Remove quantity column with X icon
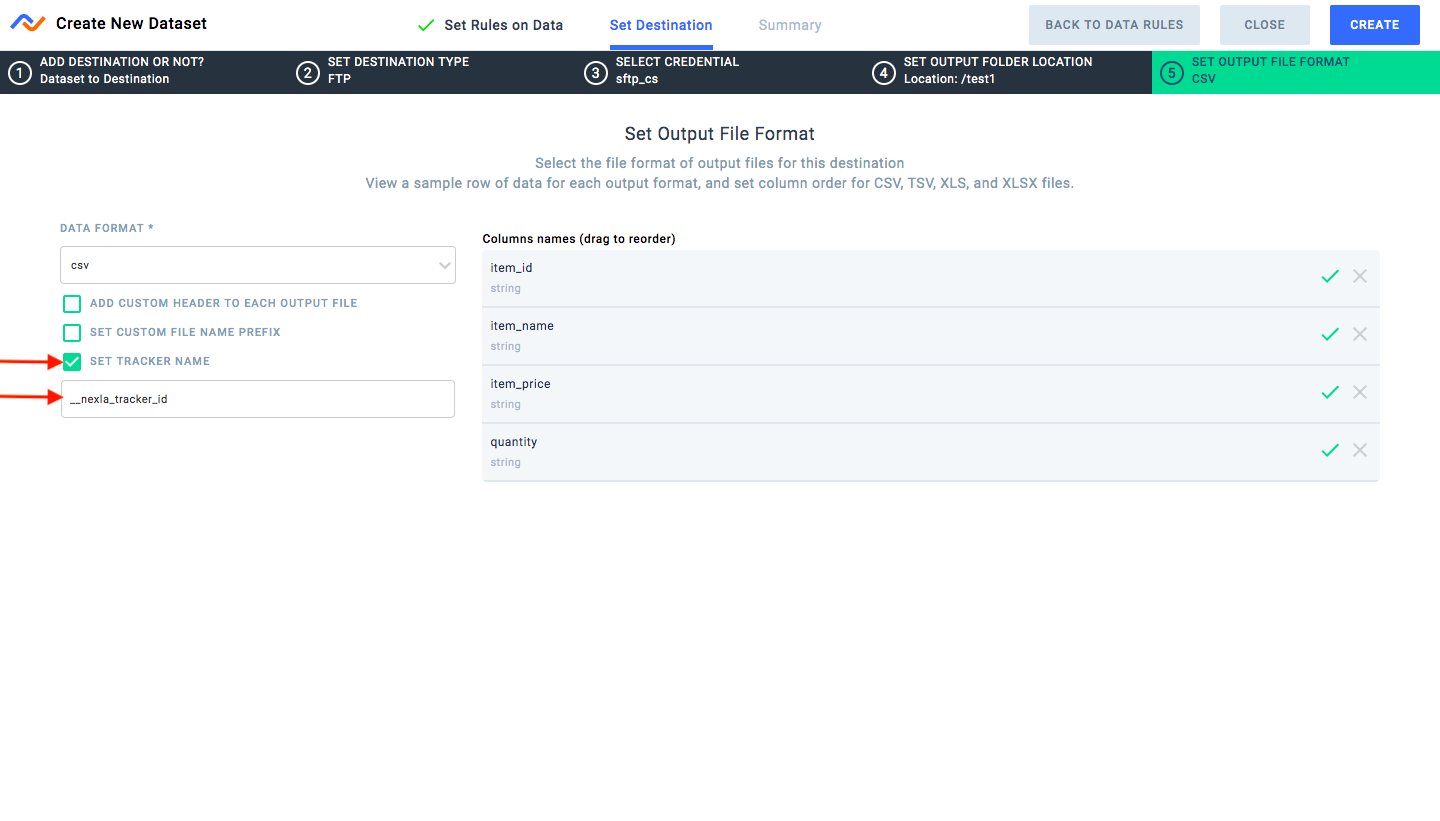 pyautogui.click(x=1360, y=450)
